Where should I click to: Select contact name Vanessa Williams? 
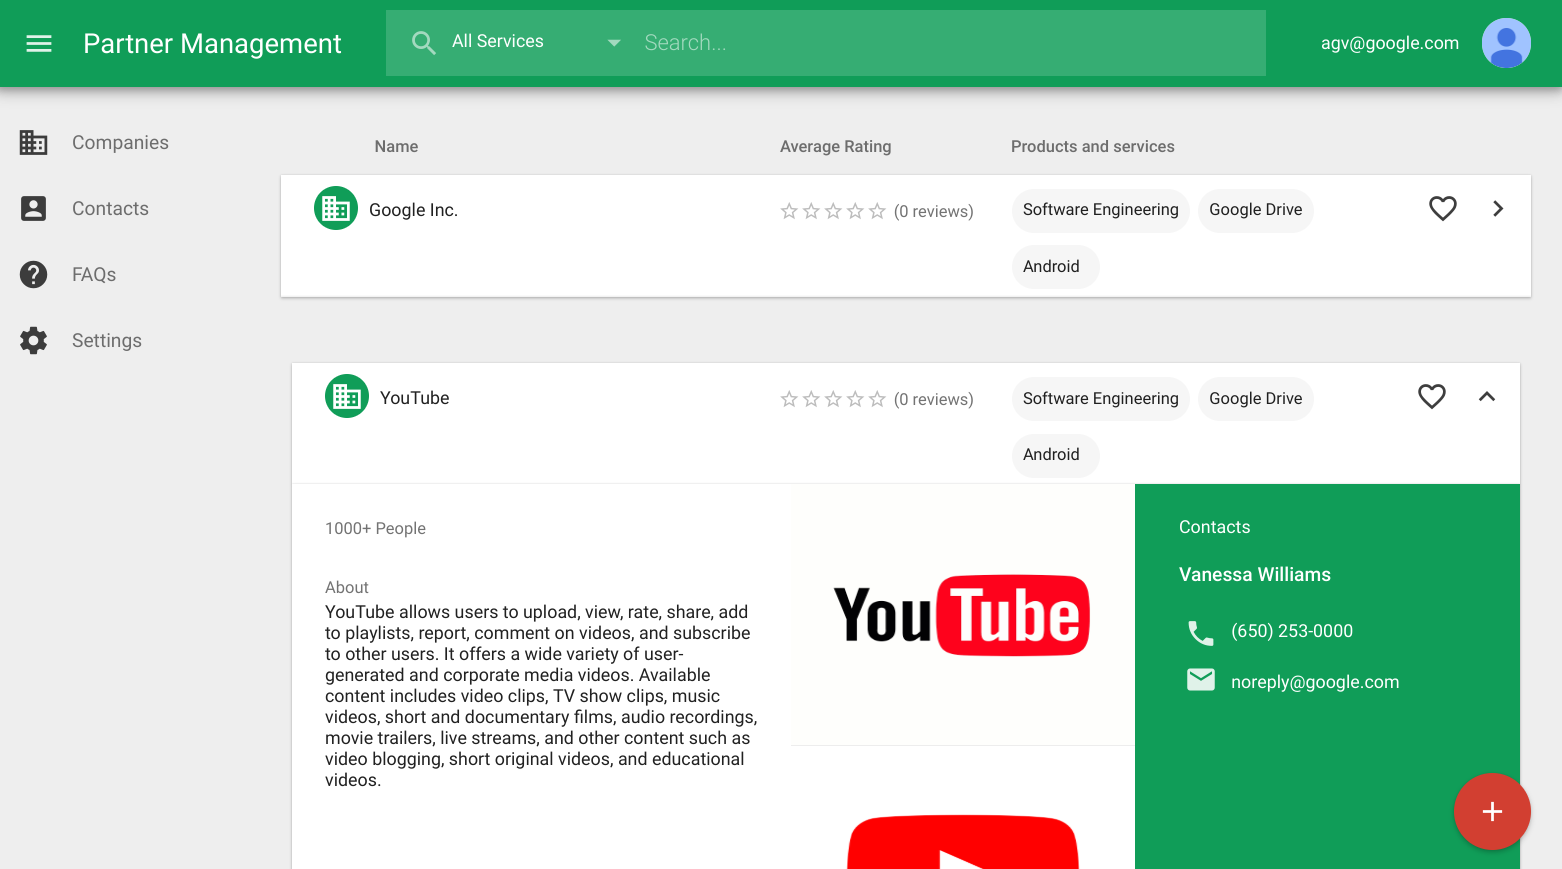click(x=1255, y=575)
